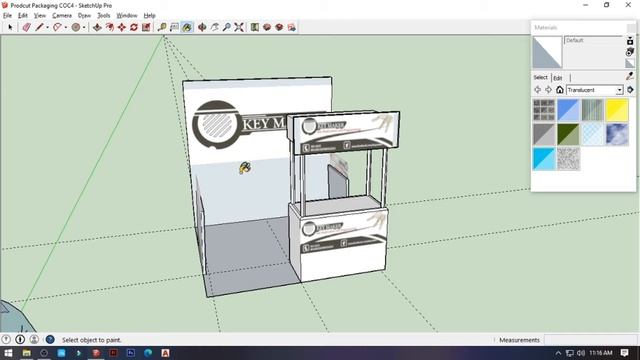Go to the In Model home icon
Viewport: 640px width, 360px height.
click(560, 90)
